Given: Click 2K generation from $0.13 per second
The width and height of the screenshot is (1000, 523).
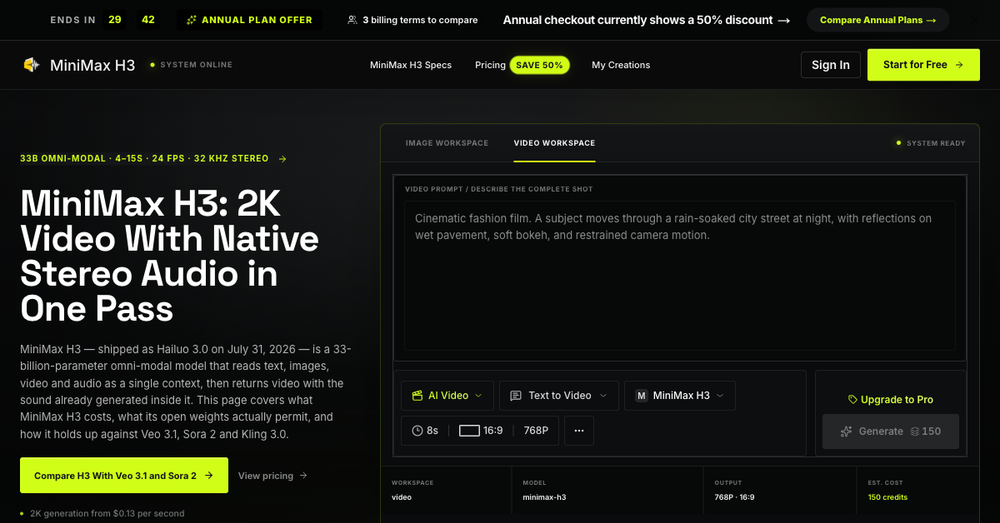Looking at the screenshot, I should click(x=107, y=513).
